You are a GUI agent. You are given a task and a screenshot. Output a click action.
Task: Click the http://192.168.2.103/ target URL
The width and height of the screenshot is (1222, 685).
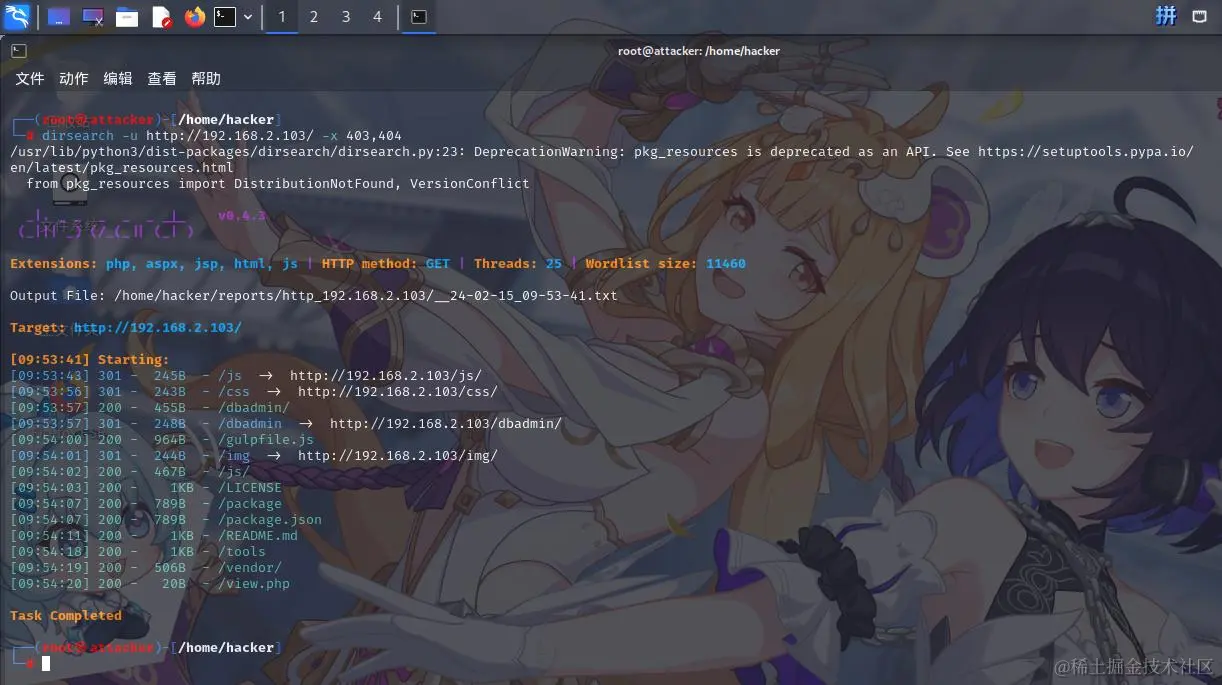(x=158, y=328)
